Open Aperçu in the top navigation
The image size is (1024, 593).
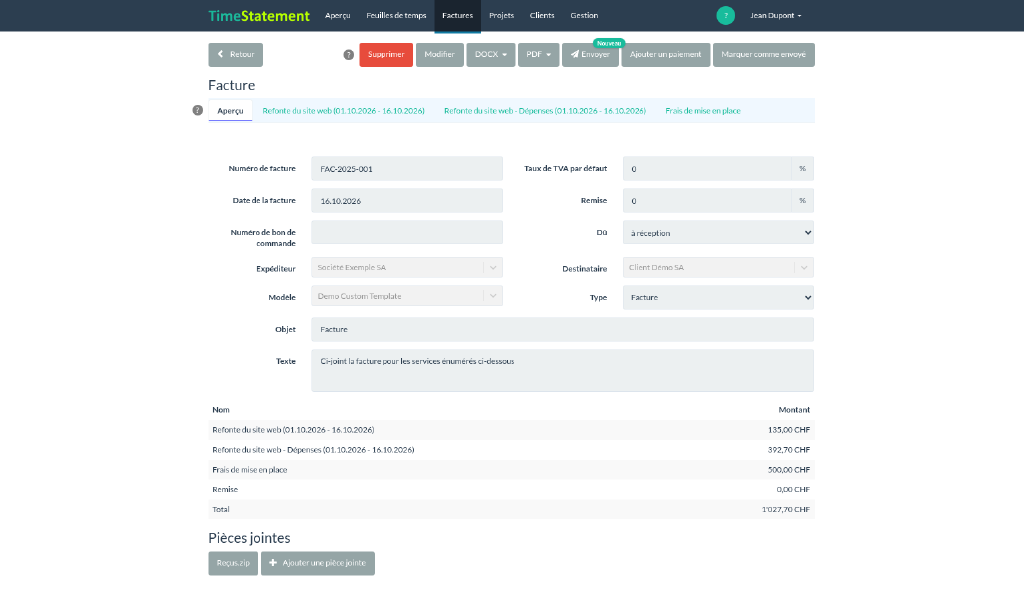(x=338, y=16)
